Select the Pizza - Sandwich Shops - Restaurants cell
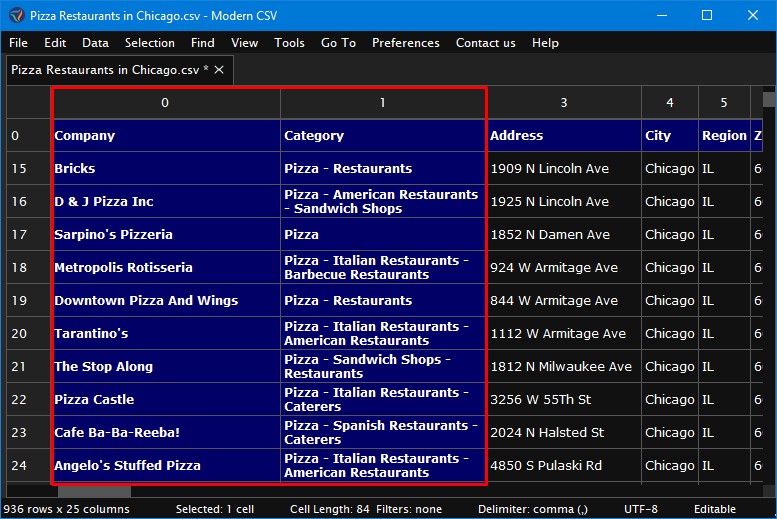Image resolution: width=777 pixels, height=519 pixels. pos(384,367)
